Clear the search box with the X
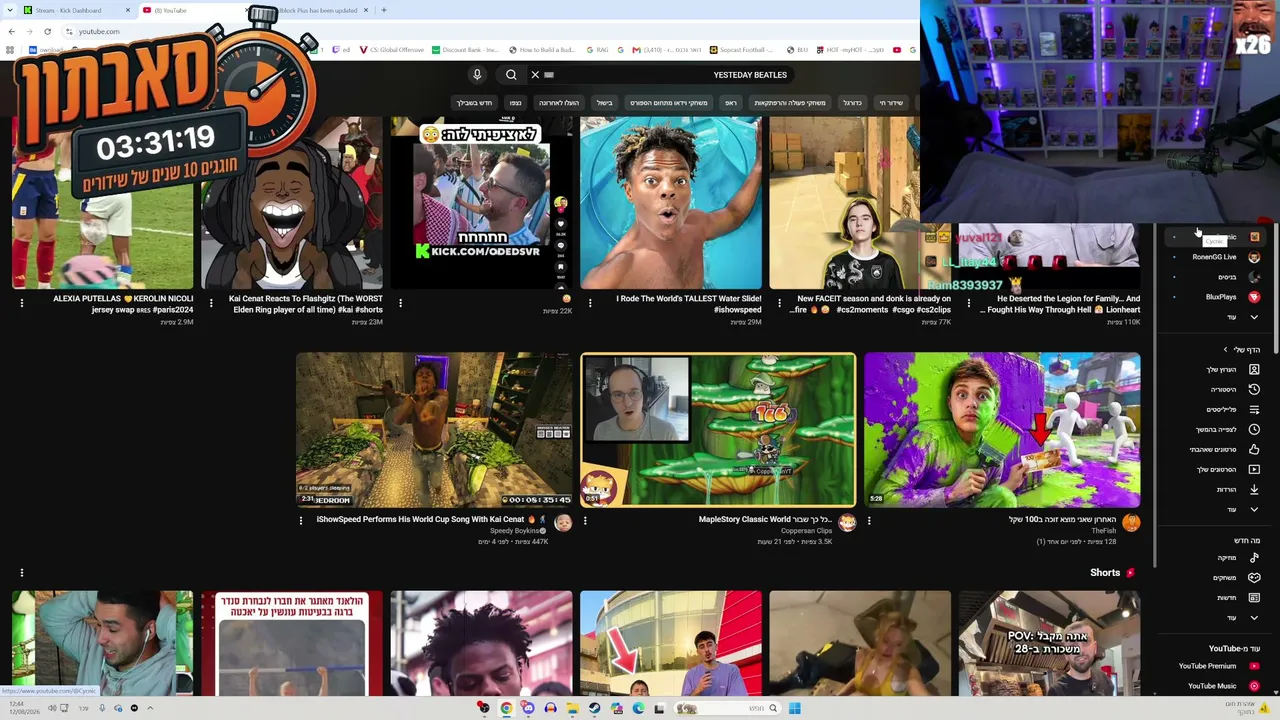1280x720 pixels. (535, 75)
